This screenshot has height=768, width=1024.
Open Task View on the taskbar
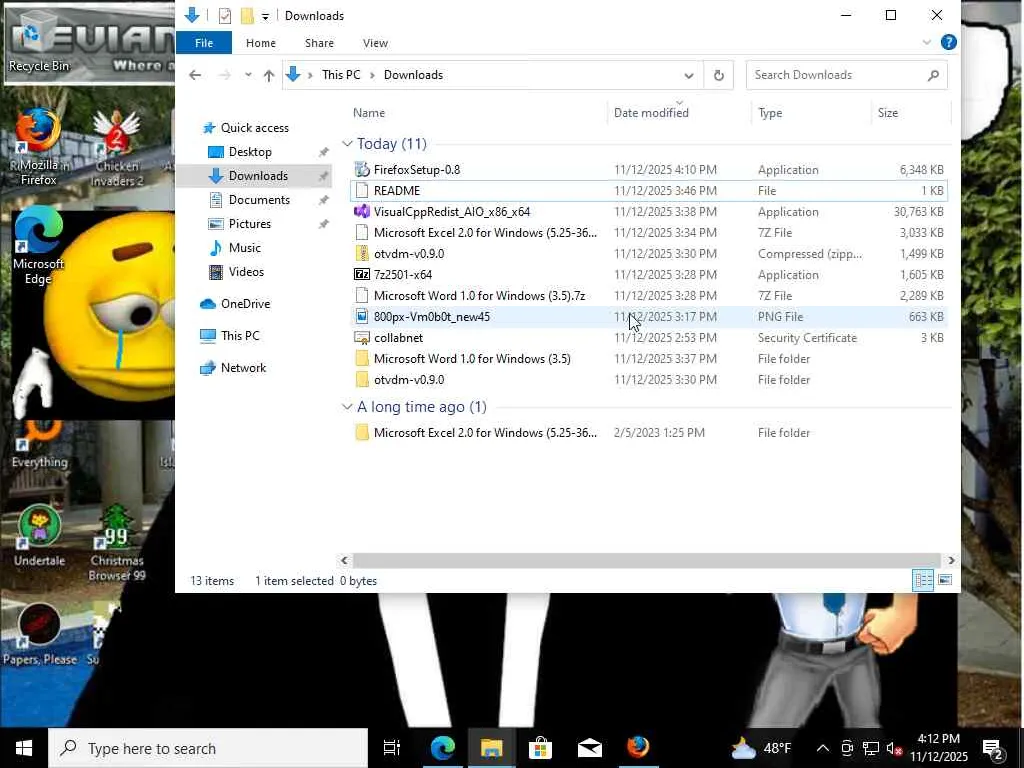392,748
